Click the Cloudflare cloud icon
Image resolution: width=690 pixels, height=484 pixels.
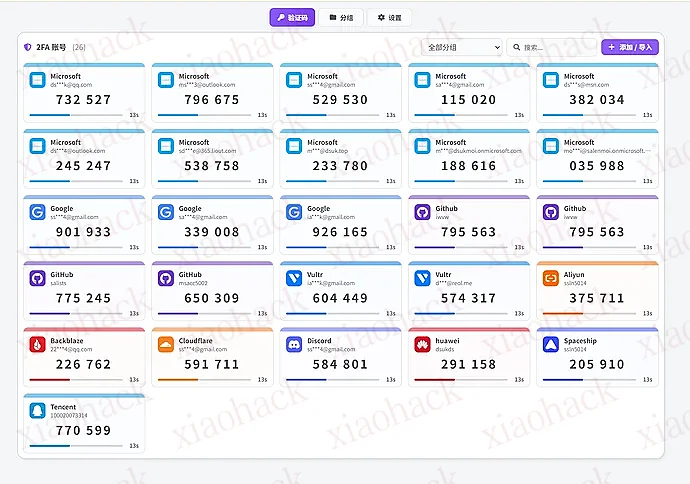tap(165, 345)
